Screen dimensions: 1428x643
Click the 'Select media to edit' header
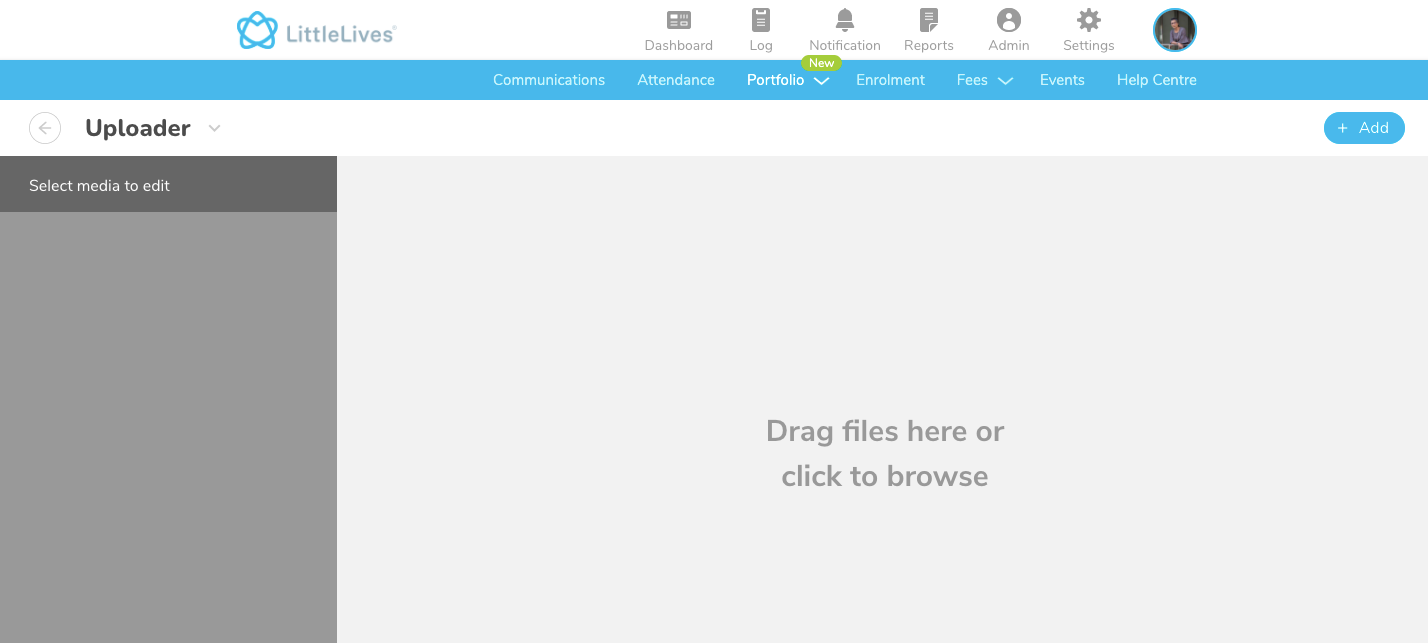(x=168, y=185)
